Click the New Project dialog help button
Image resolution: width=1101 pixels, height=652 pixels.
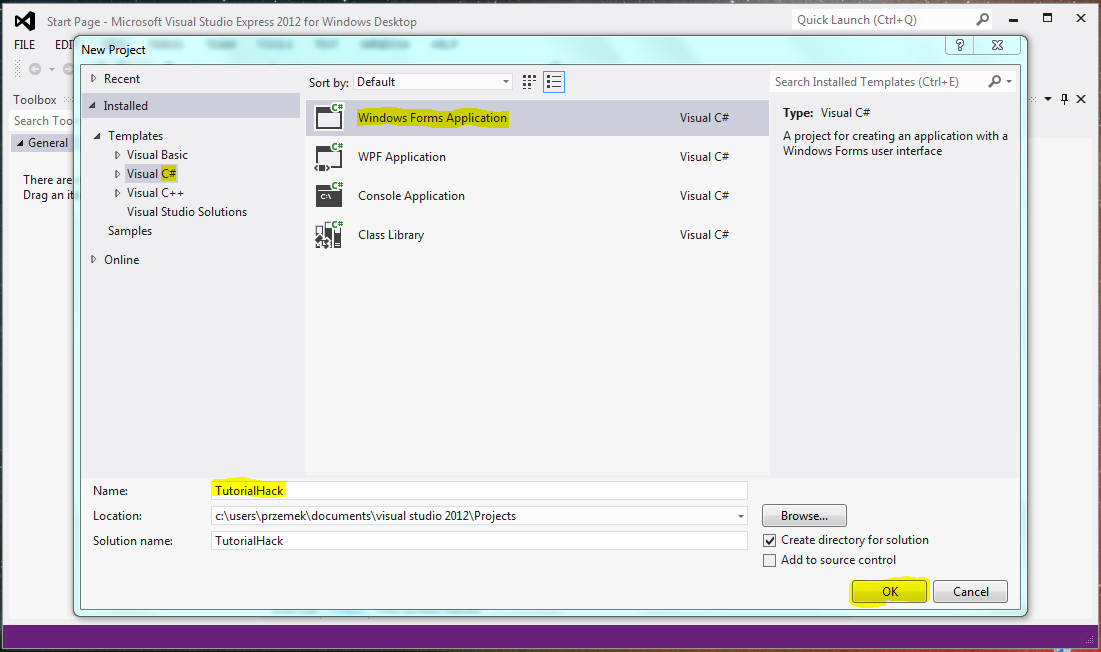pyautogui.click(x=960, y=45)
